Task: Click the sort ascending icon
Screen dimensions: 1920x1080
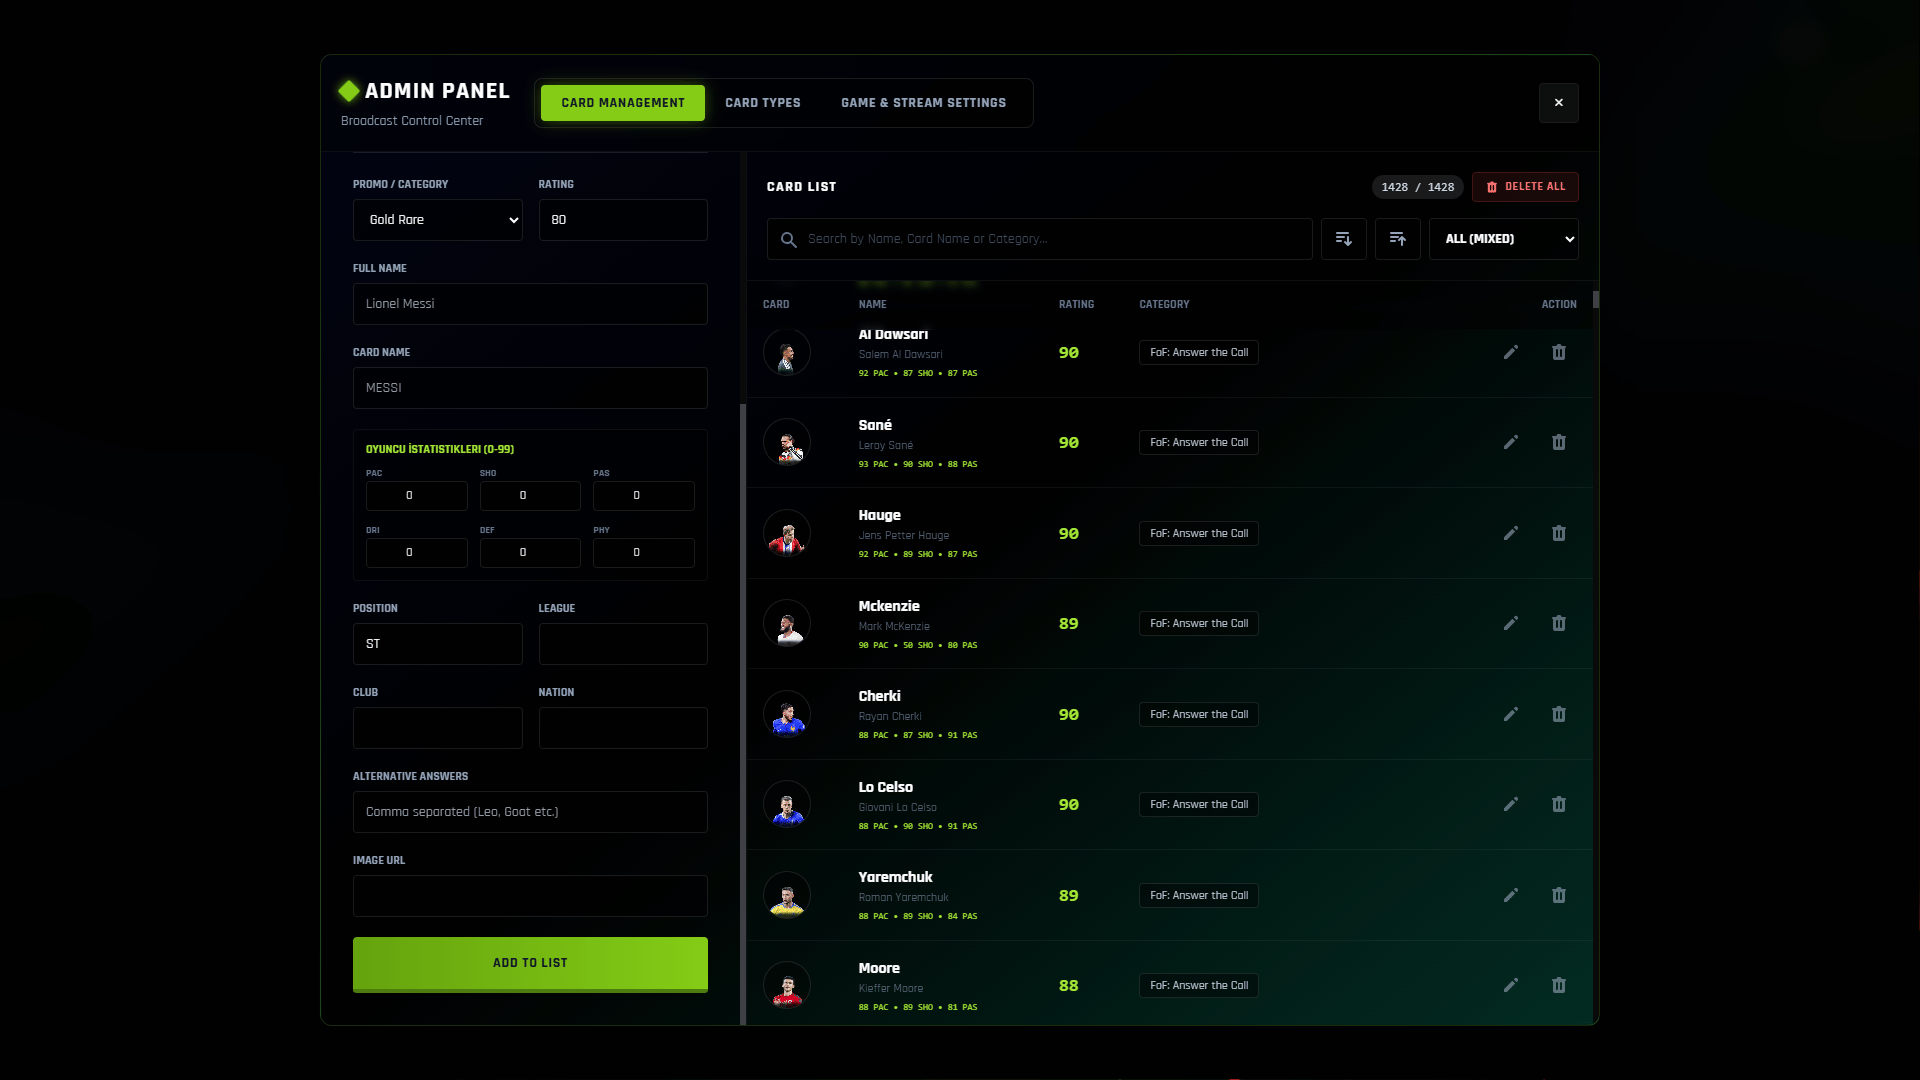Action: click(1397, 239)
